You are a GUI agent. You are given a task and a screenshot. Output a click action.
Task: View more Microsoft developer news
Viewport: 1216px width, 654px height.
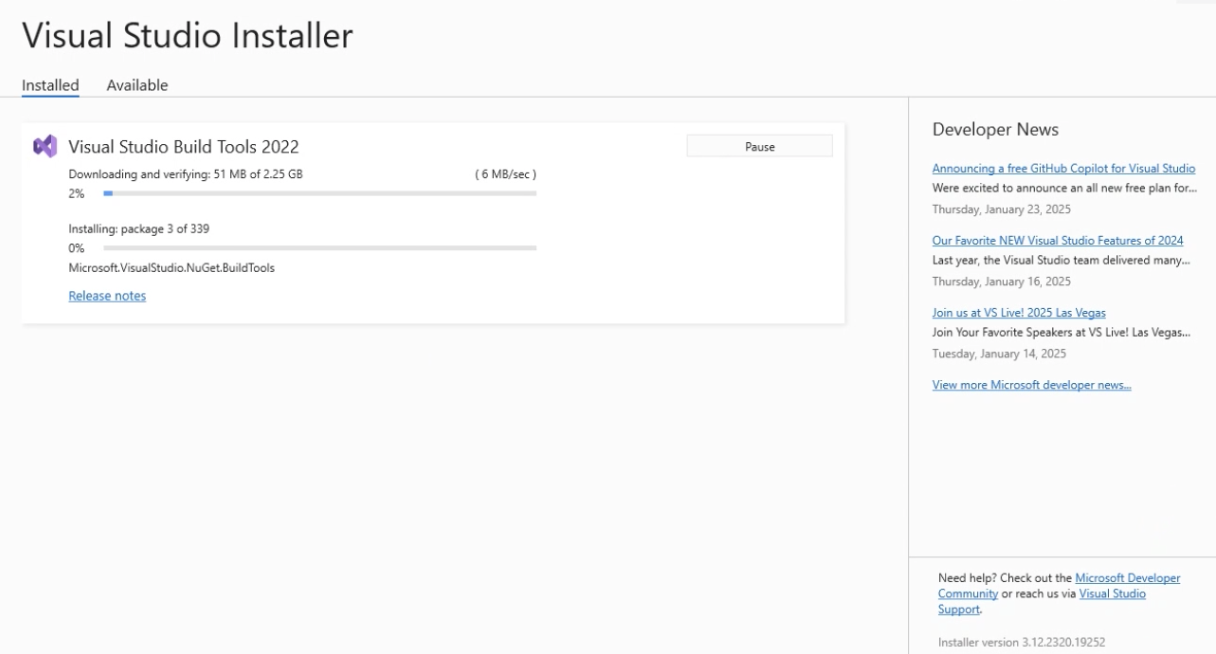1031,385
